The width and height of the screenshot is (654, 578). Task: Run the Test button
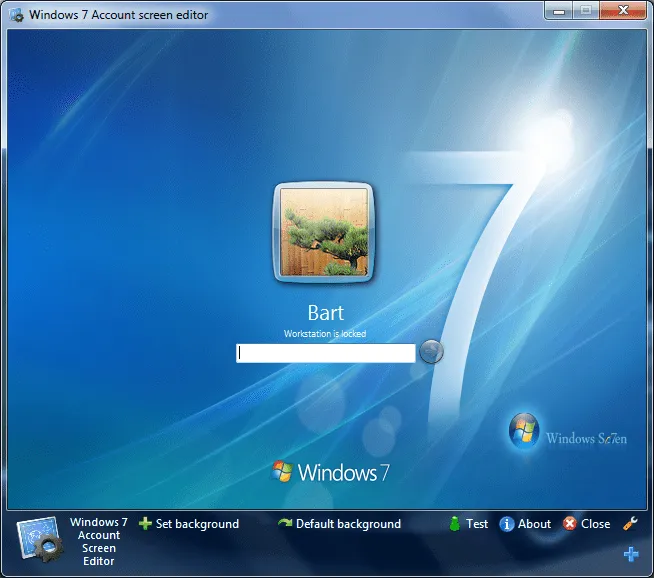pyautogui.click(x=468, y=524)
